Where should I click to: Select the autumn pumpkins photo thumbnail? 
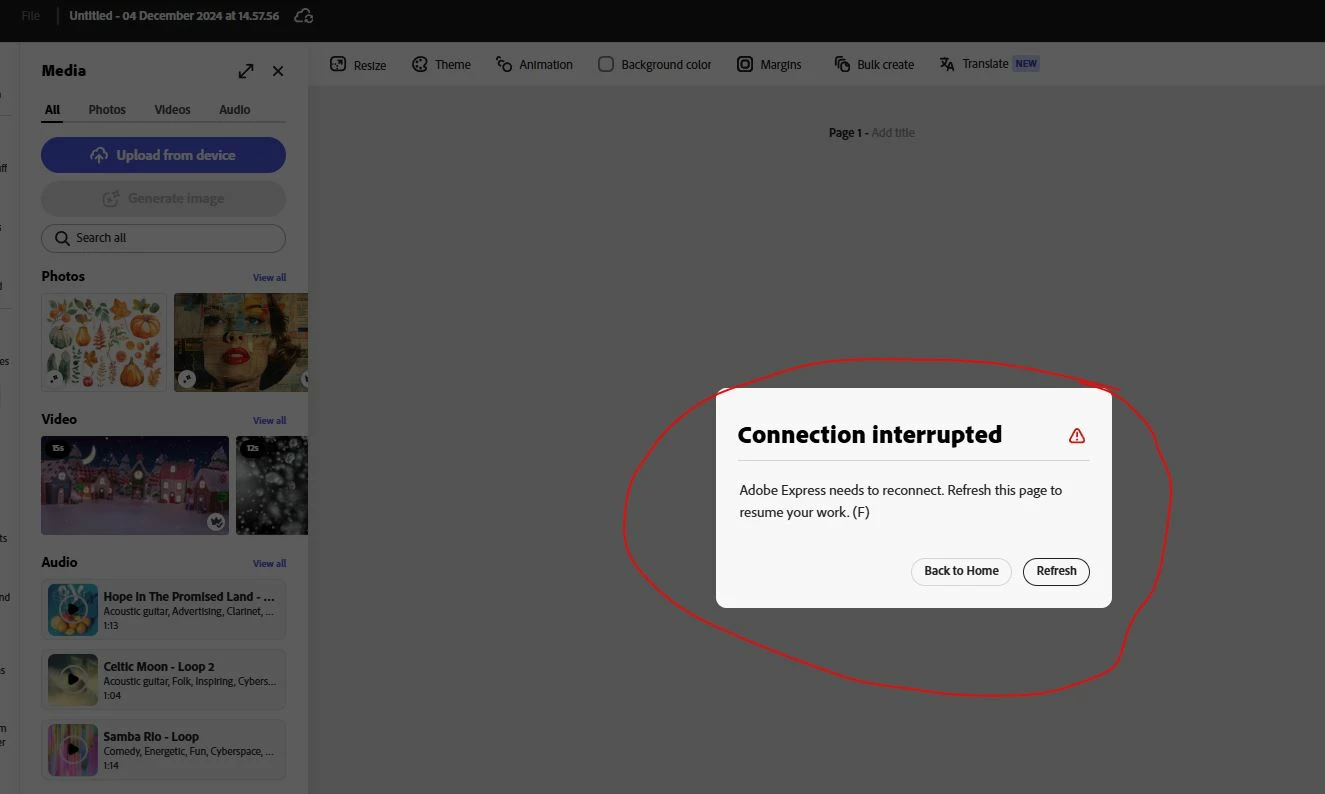(x=104, y=342)
